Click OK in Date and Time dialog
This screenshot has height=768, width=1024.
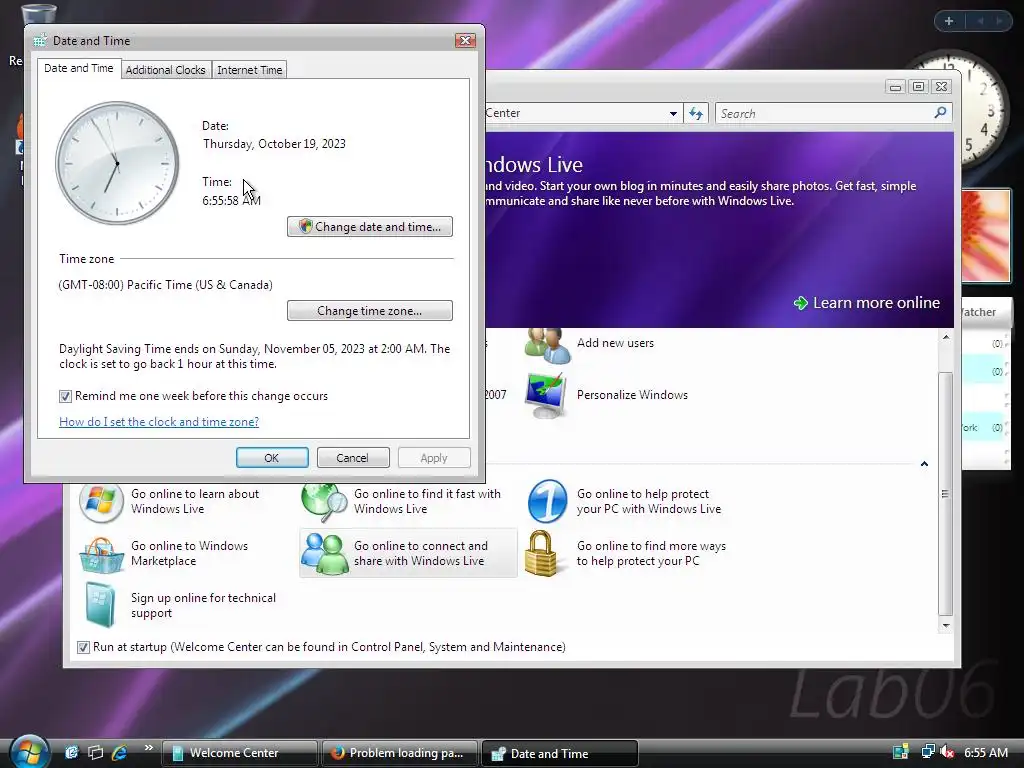point(272,458)
